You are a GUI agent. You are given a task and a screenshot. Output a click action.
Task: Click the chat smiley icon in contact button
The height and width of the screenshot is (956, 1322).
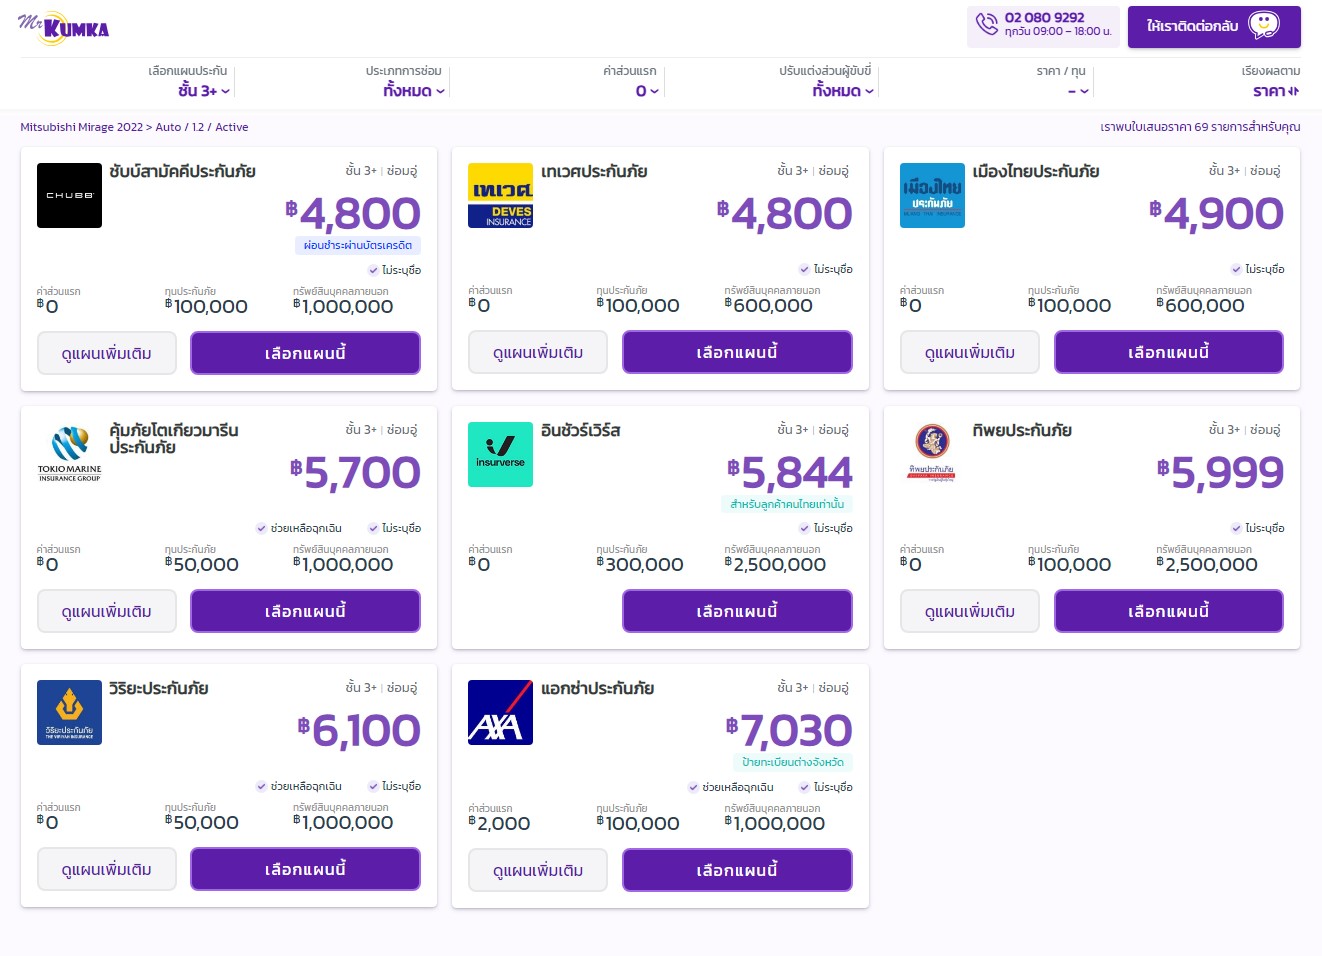point(1264,25)
